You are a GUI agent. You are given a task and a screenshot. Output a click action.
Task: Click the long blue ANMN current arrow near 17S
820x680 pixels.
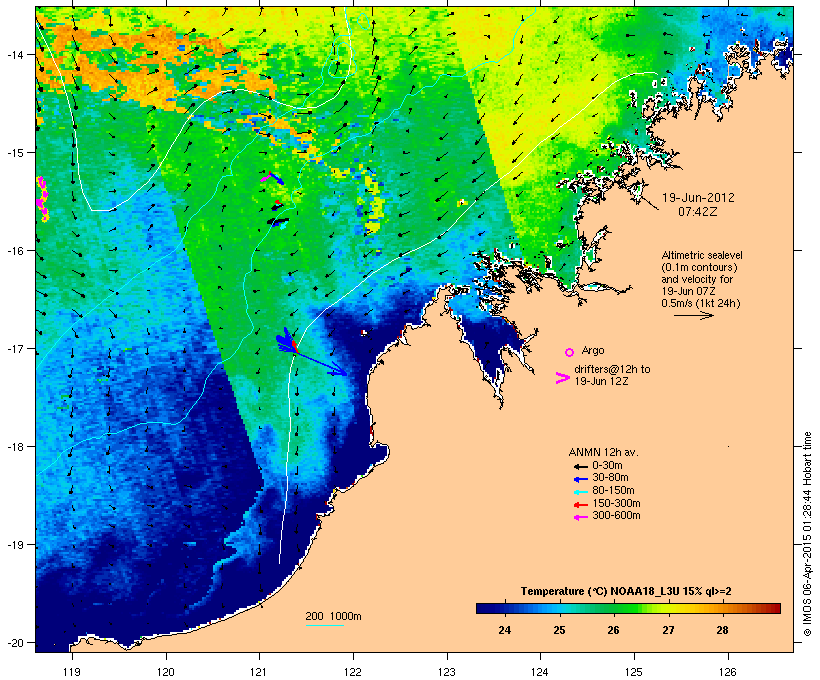pos(320,364)
